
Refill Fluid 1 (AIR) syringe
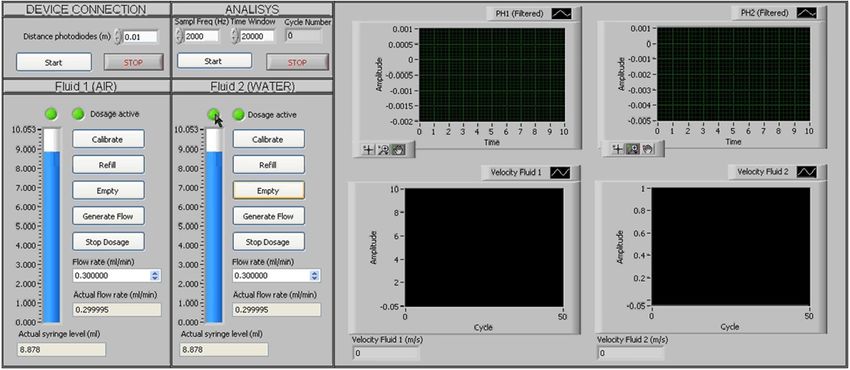pyautogui.click(x=108, y=165)
